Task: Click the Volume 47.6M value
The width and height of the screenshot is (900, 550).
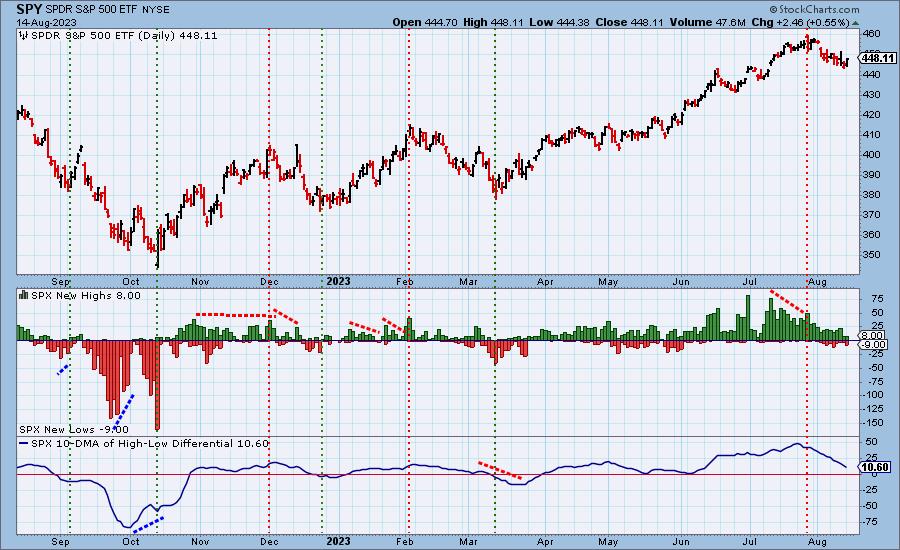Action: click(x=706, y=22)
